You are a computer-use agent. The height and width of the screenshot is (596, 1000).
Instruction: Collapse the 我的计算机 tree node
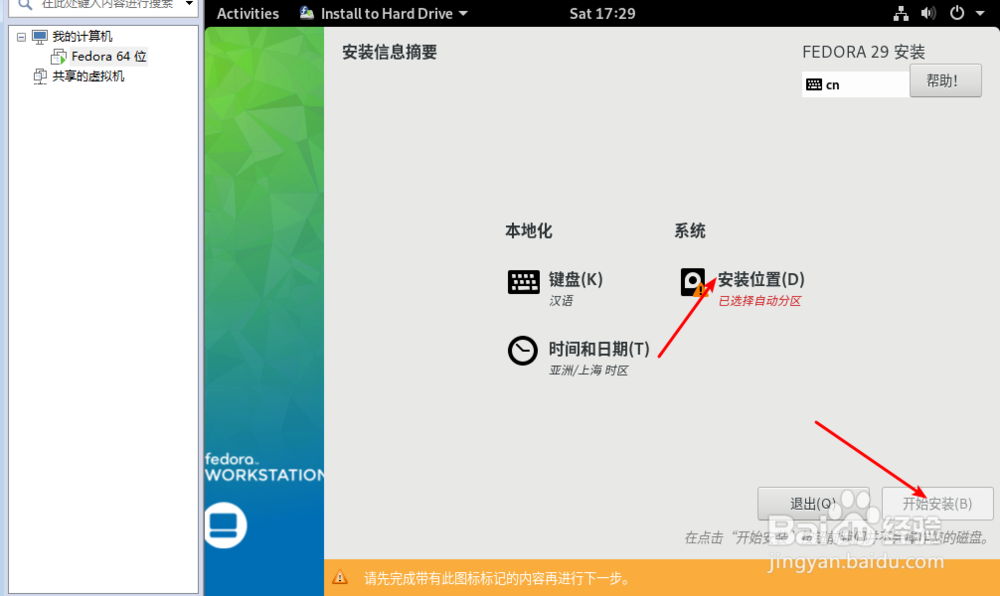[x=21, y=37]
